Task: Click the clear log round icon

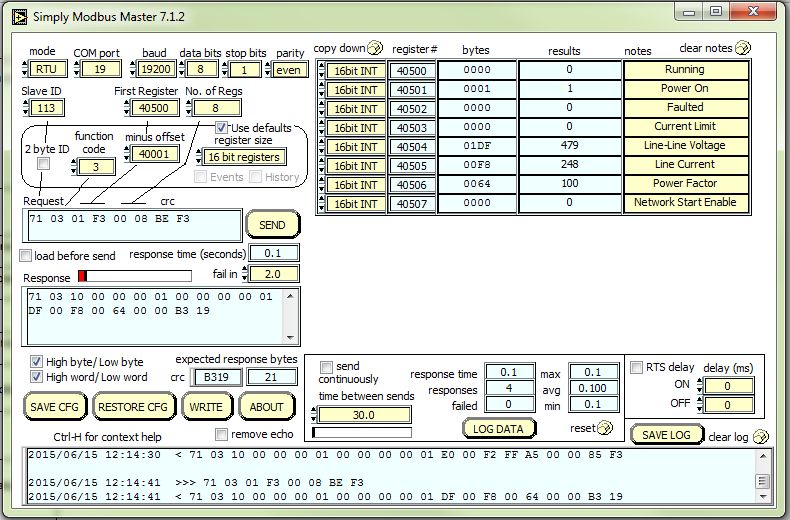Action: point(761,437)
